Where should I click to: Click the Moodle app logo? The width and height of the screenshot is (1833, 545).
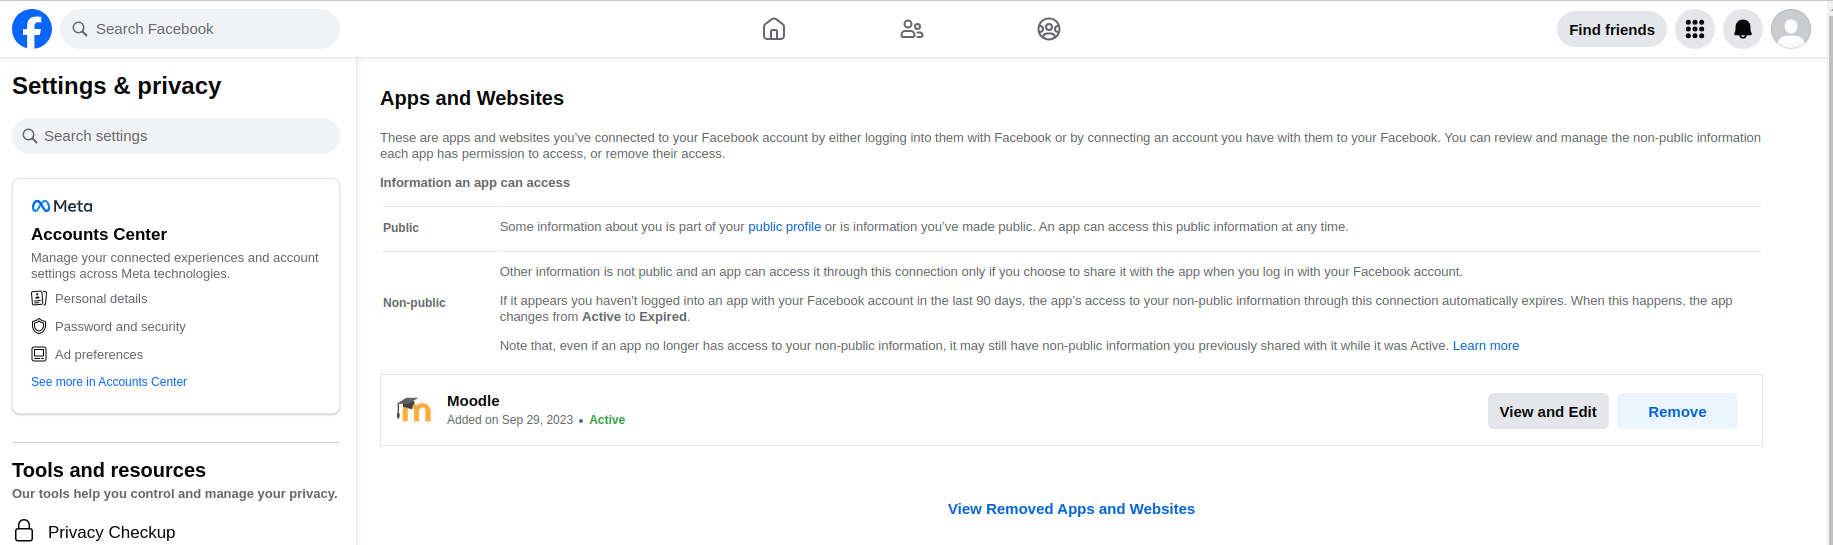click(414, 410)
